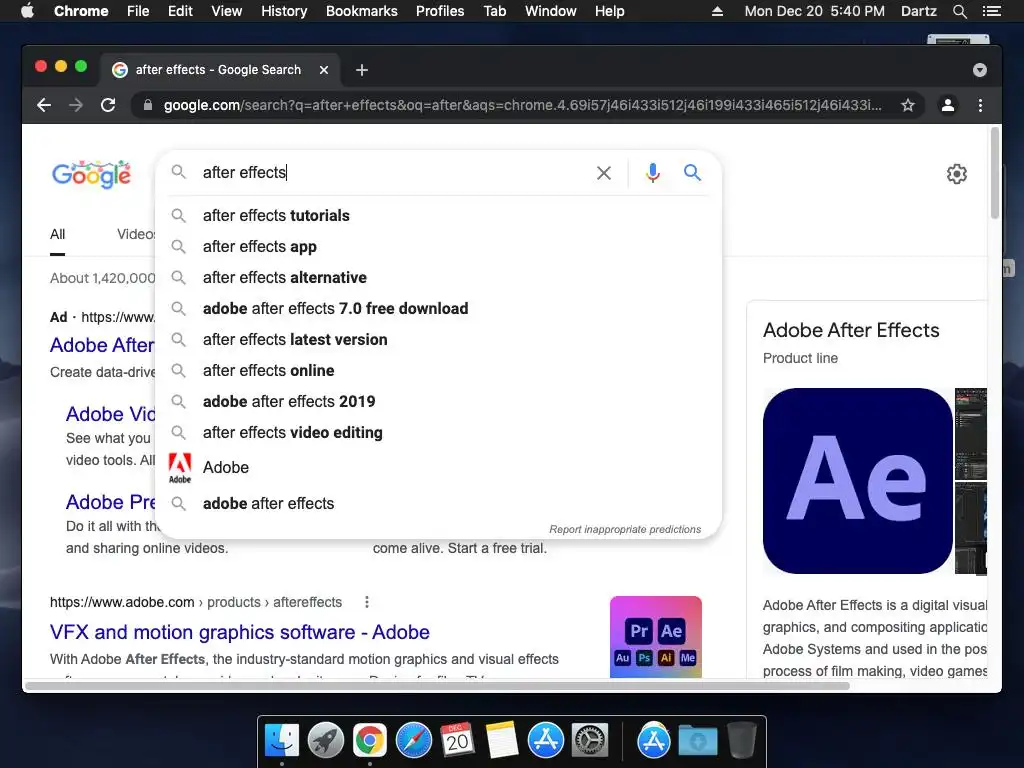Open Calendar showing 20 in dock
Image resolution: width=1024 pixels, height=768 pixels.
coord(457,741)
